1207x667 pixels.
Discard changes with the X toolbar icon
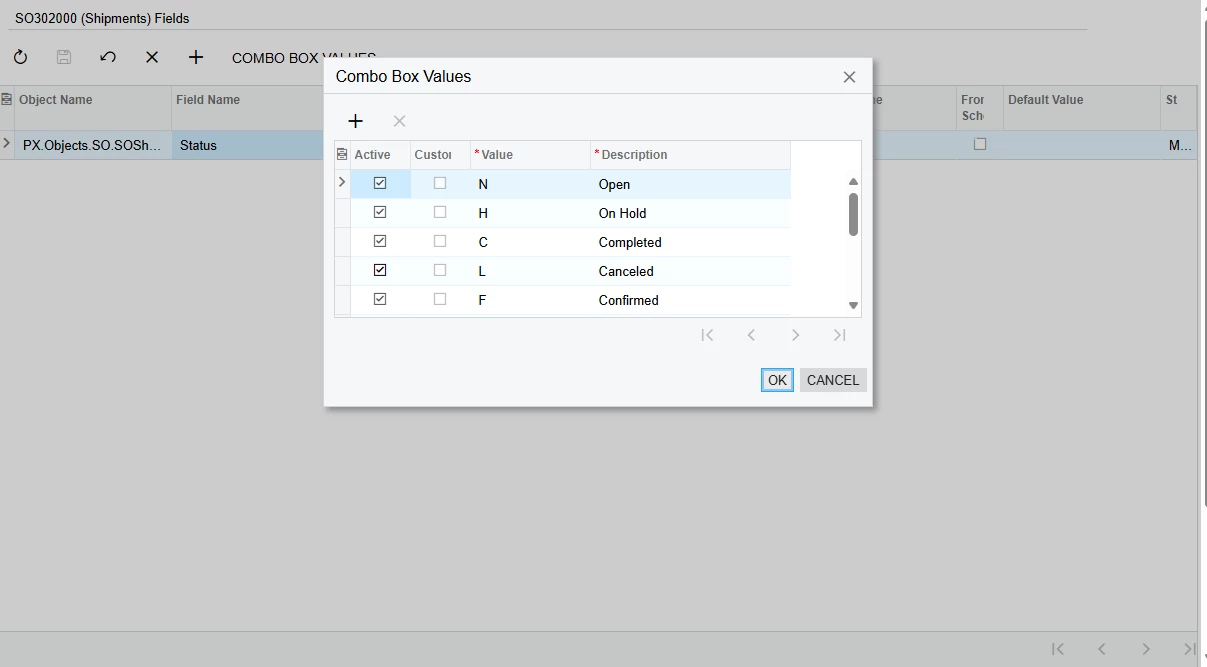coord(151,57)
